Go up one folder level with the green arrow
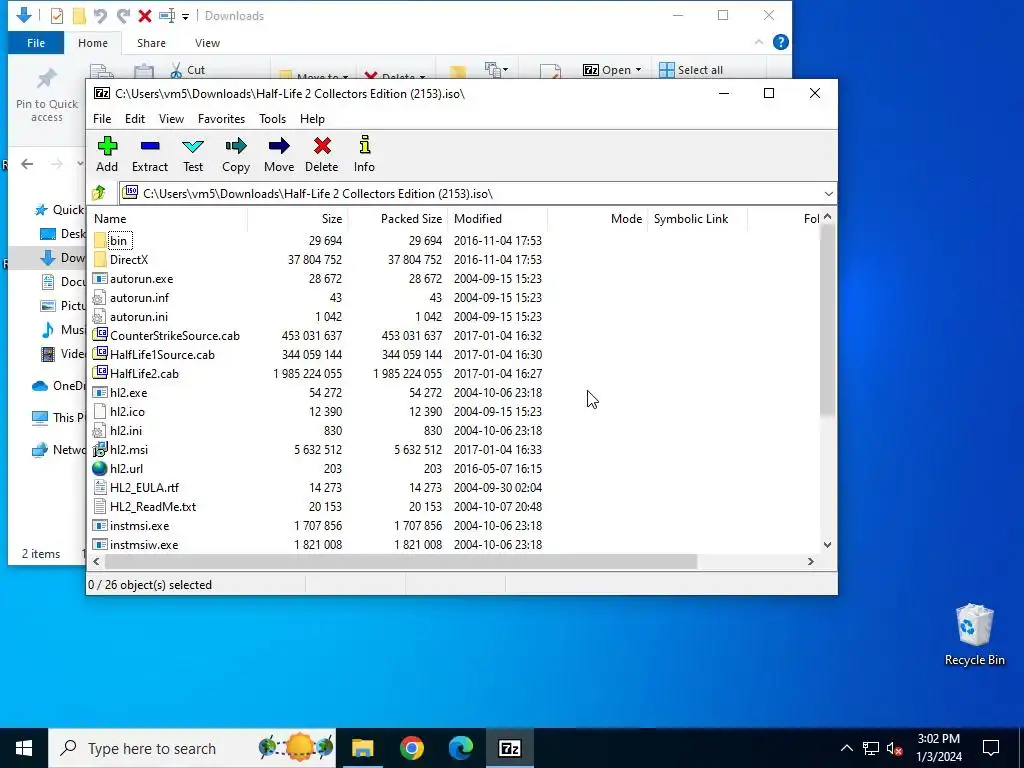Screen dimensions: 1024x768 (99, 193)
